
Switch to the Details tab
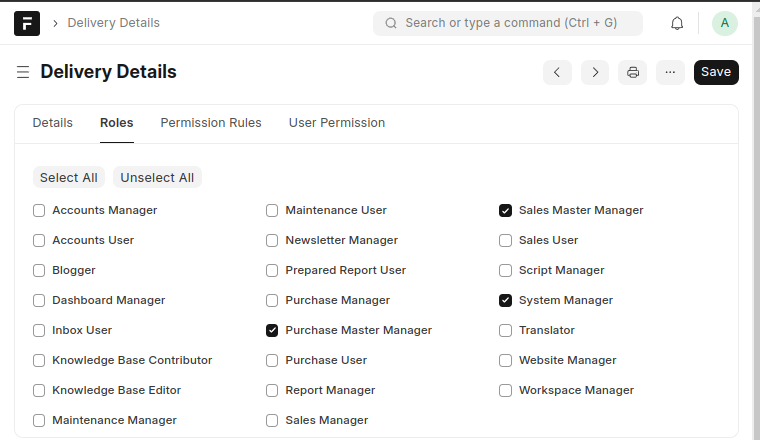52,123
